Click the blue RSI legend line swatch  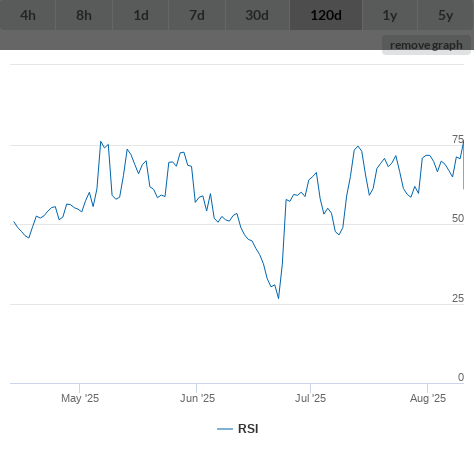225,429
